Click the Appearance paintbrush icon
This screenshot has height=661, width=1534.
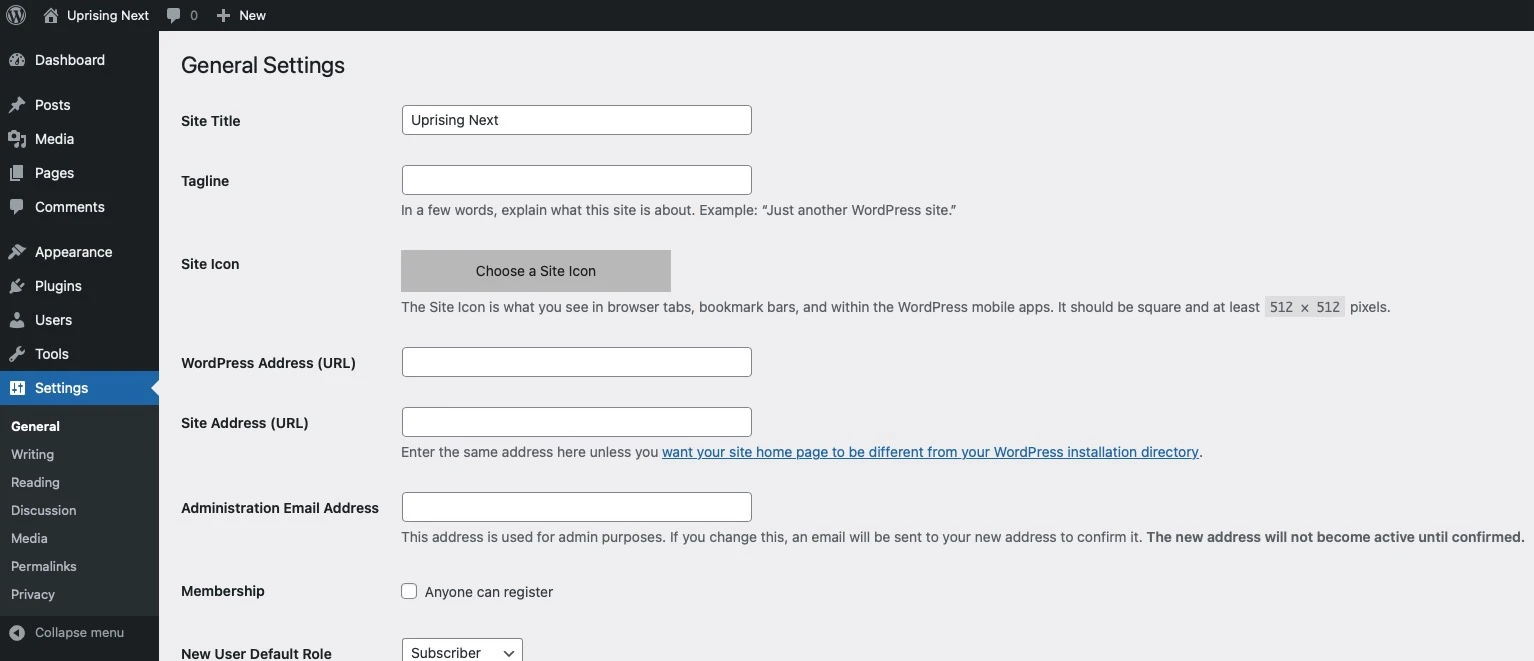tap(17, 252)
